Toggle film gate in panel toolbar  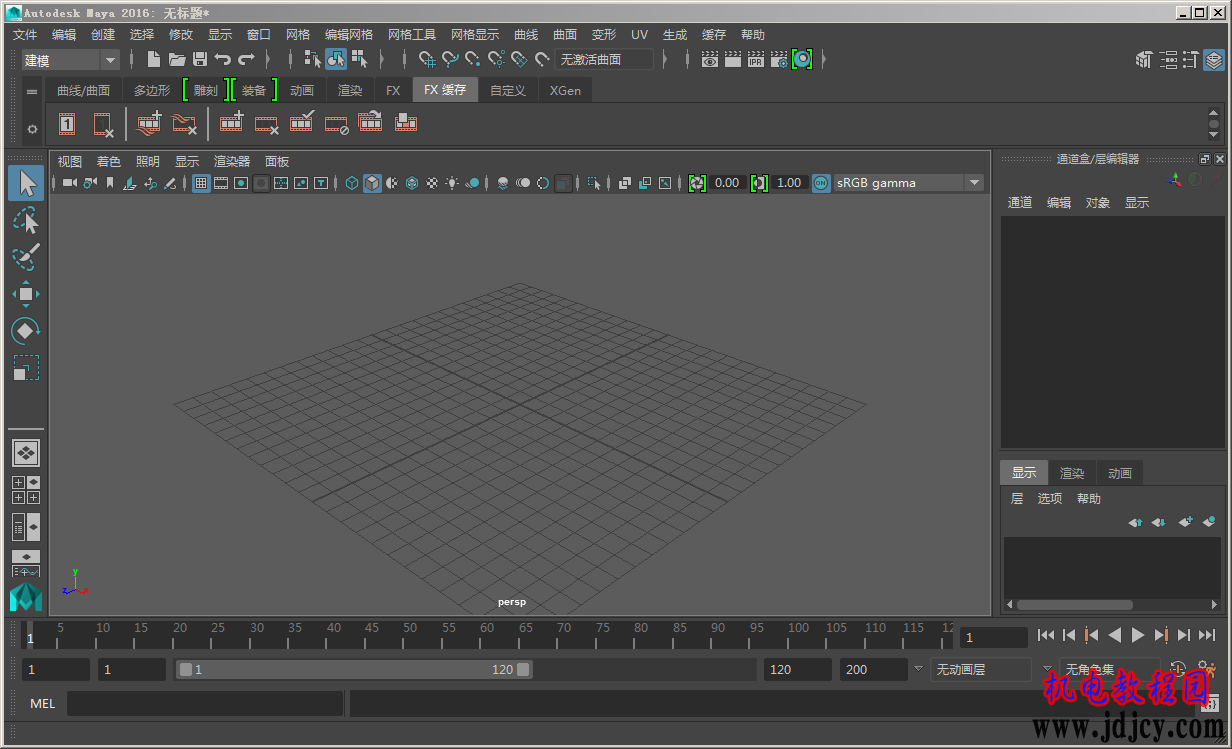click(221, 183)
